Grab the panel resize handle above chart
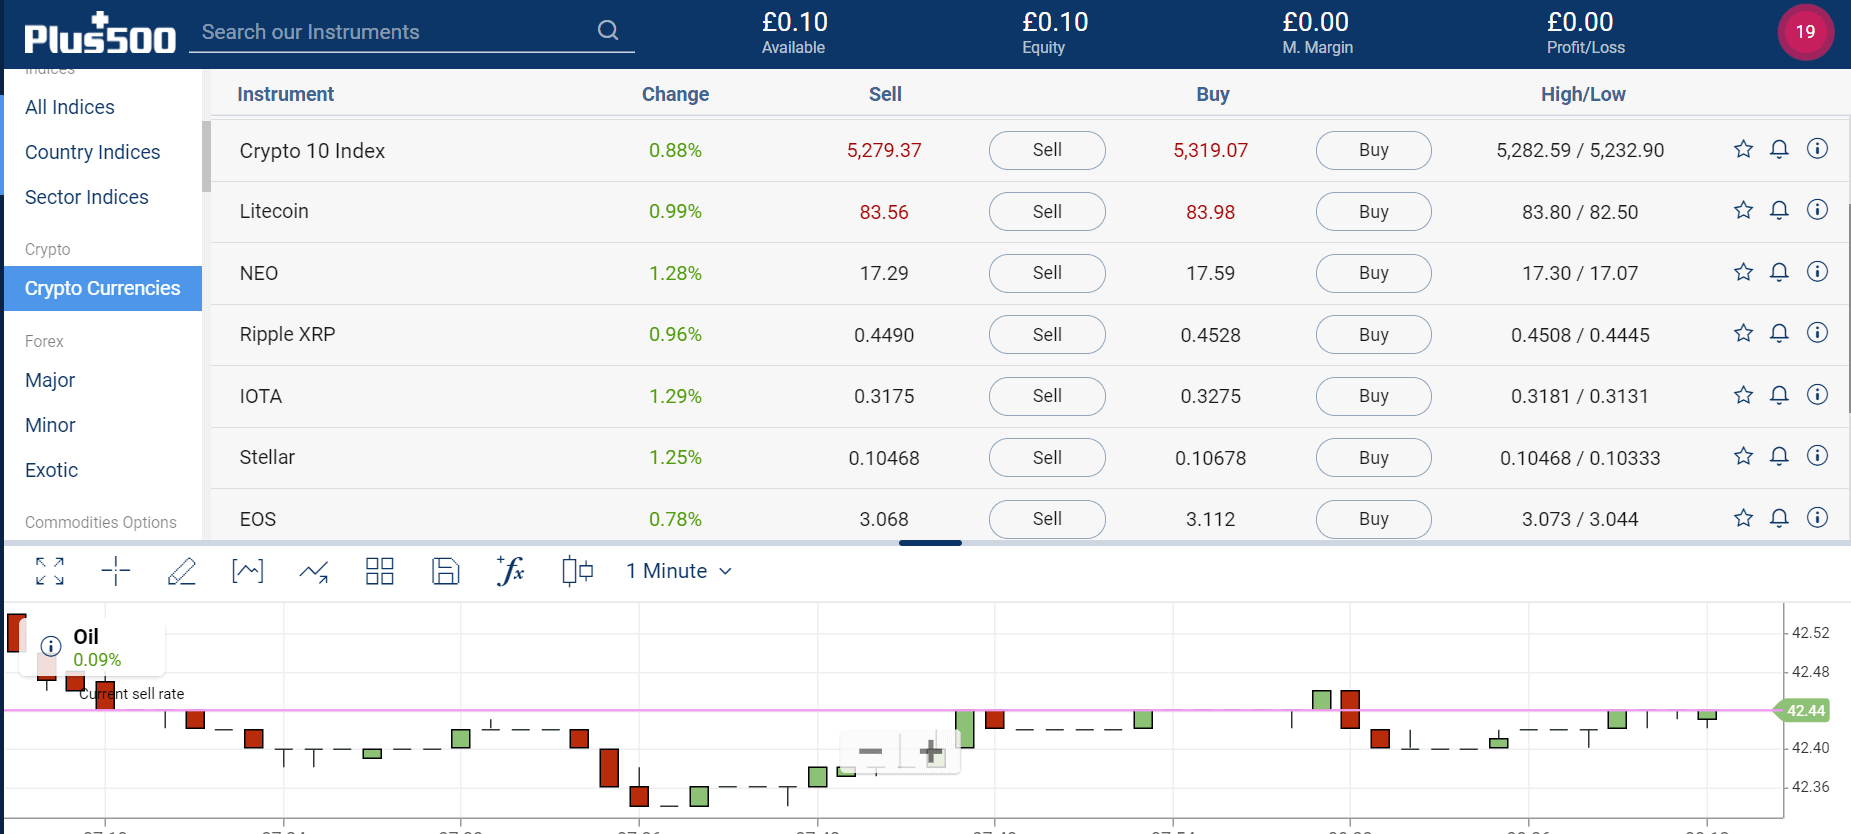The image size is (1851, 834). point(930,543)
